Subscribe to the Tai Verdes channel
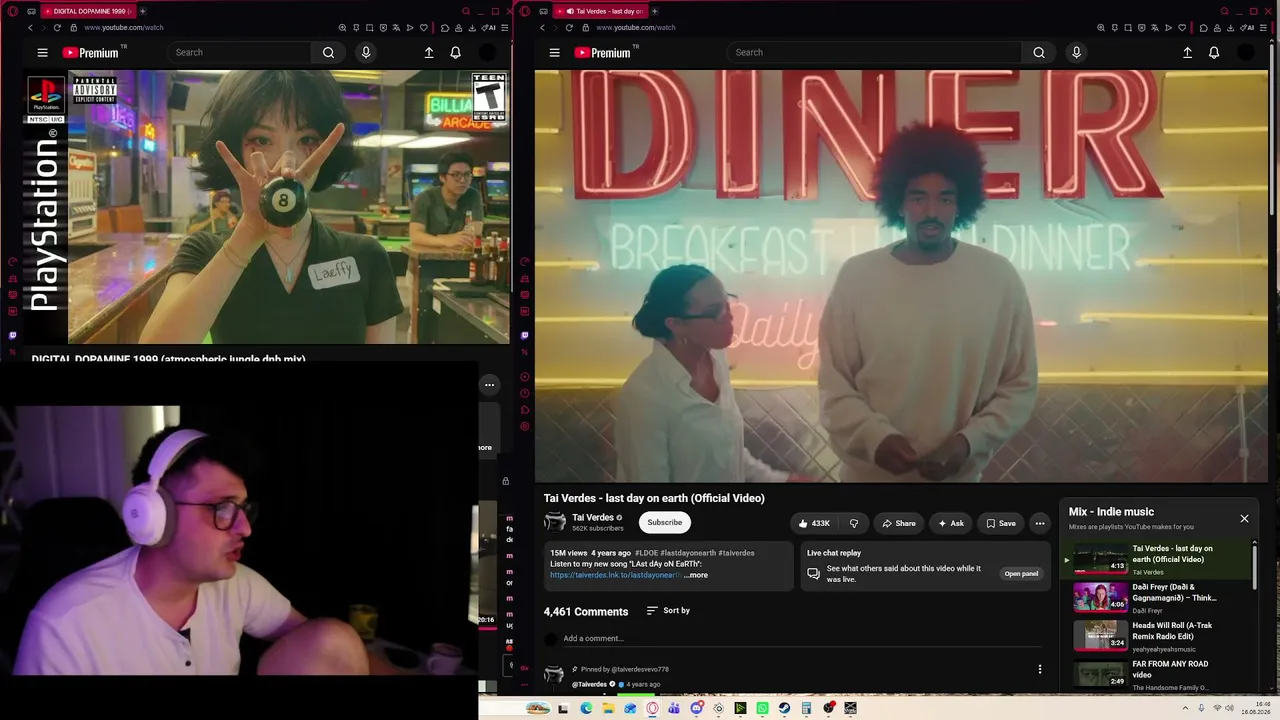 [x=664, y=522]
